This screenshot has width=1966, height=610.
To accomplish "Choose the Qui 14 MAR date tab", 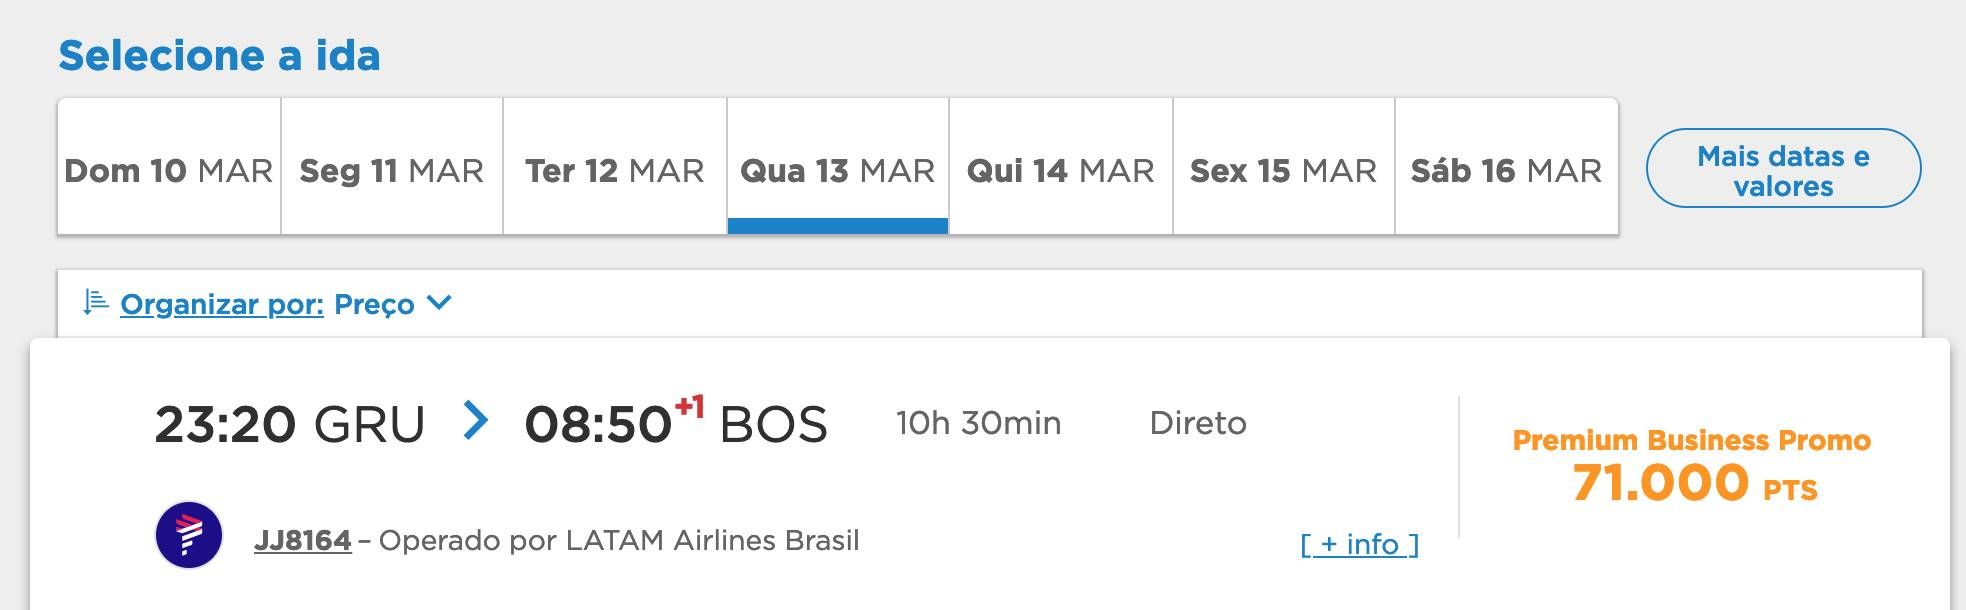I will tap(1061, 166).
